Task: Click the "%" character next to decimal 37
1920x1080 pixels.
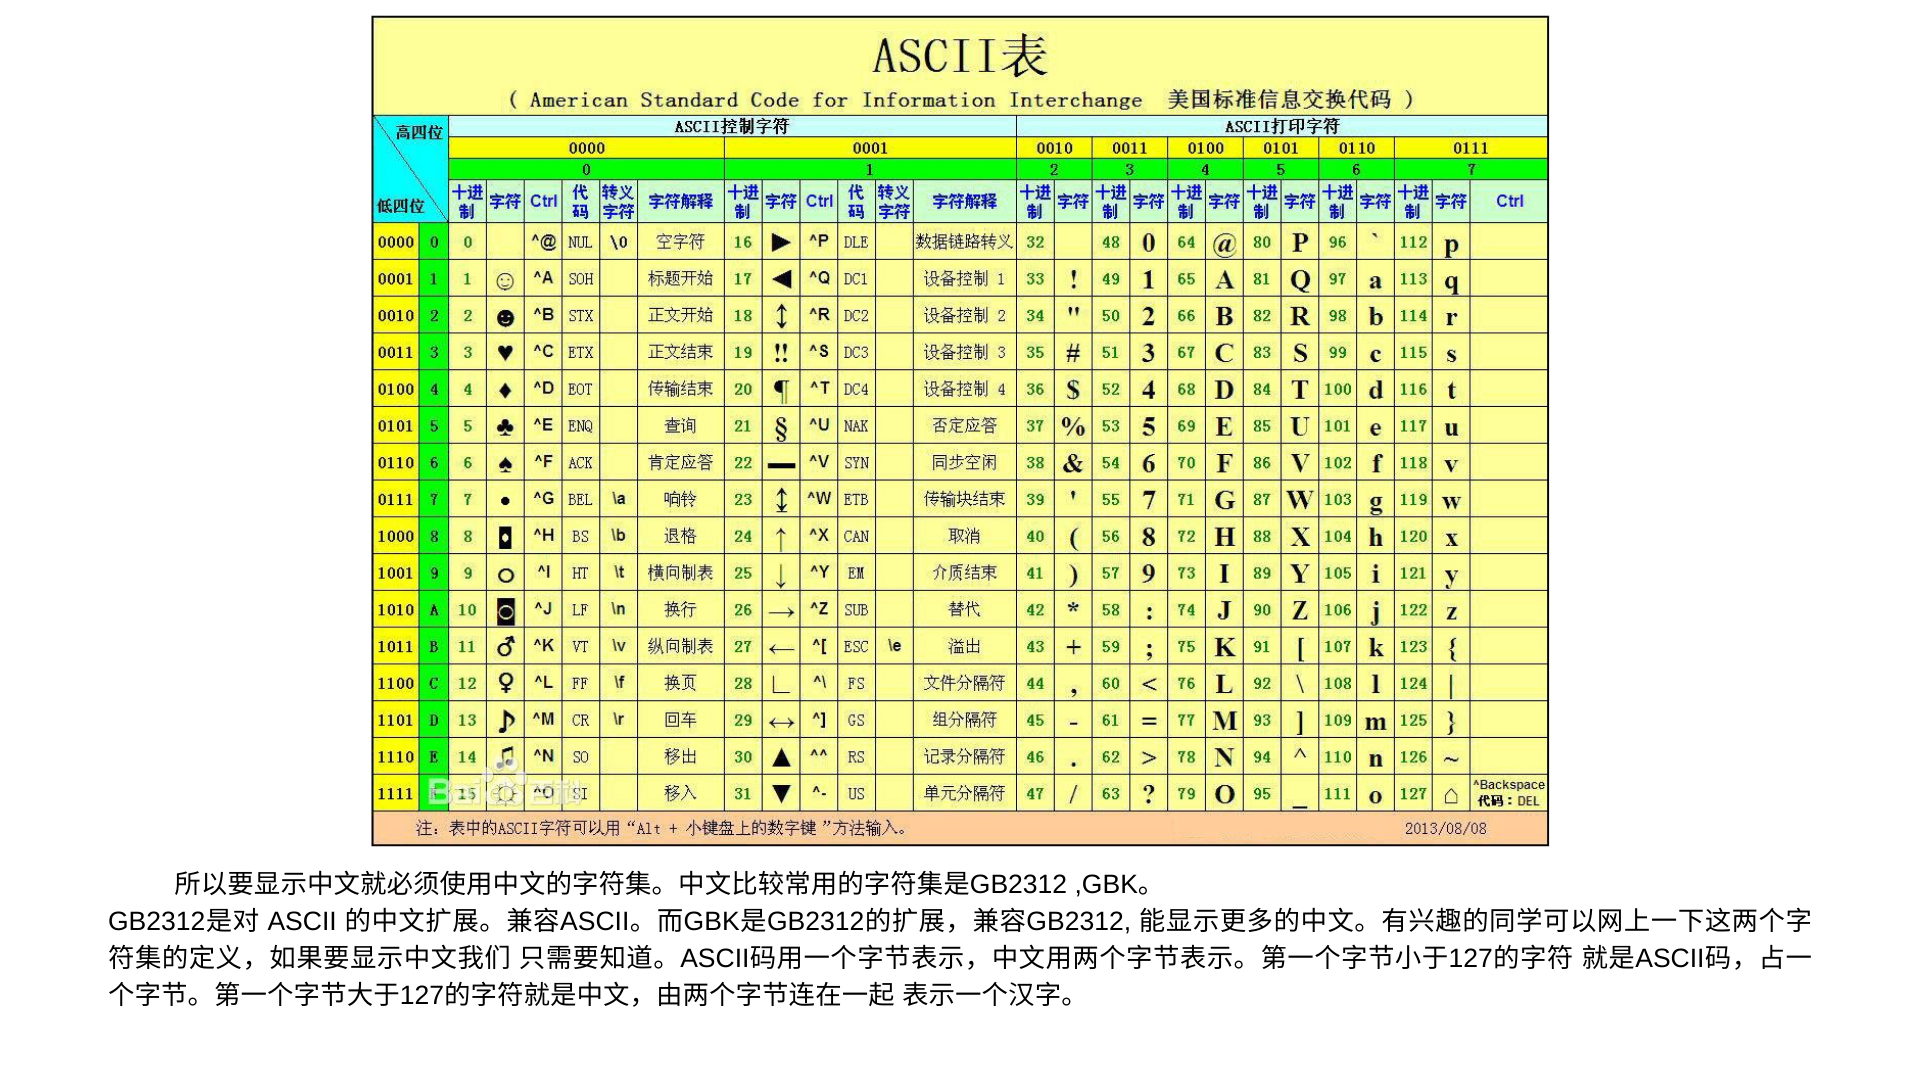Action: pos(1073,427)
